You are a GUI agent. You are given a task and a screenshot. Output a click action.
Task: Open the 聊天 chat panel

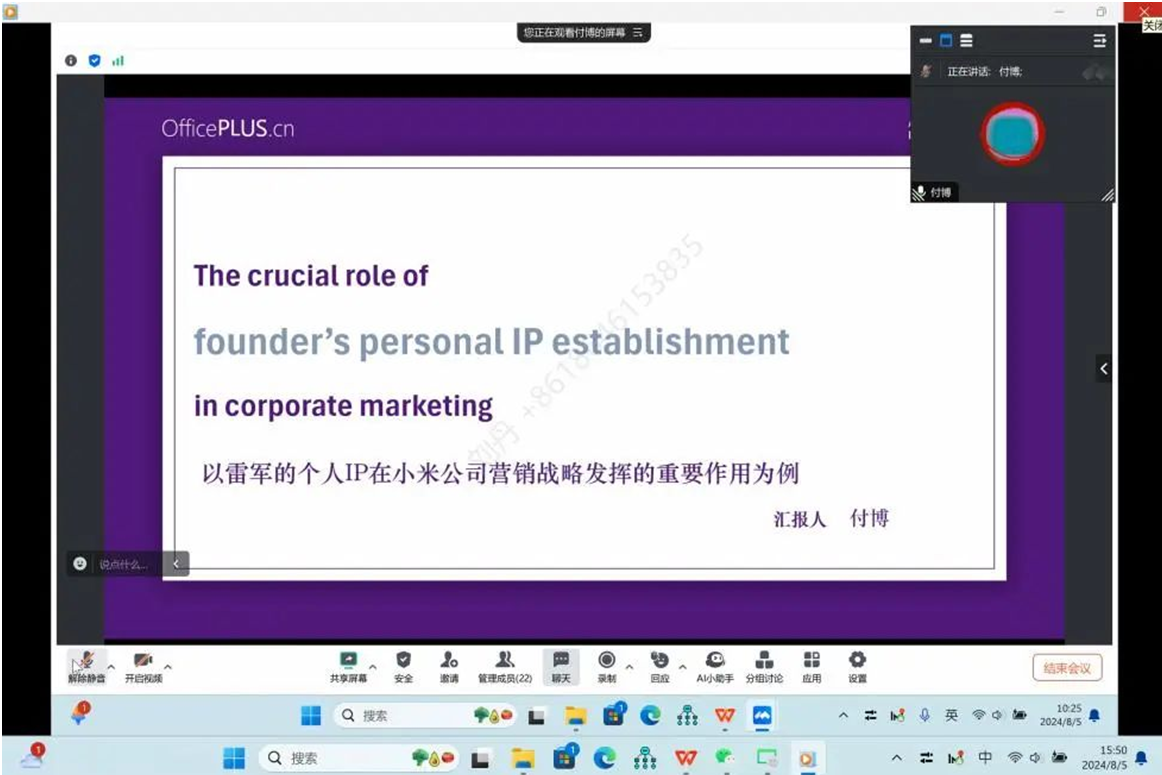coord(561,663)
